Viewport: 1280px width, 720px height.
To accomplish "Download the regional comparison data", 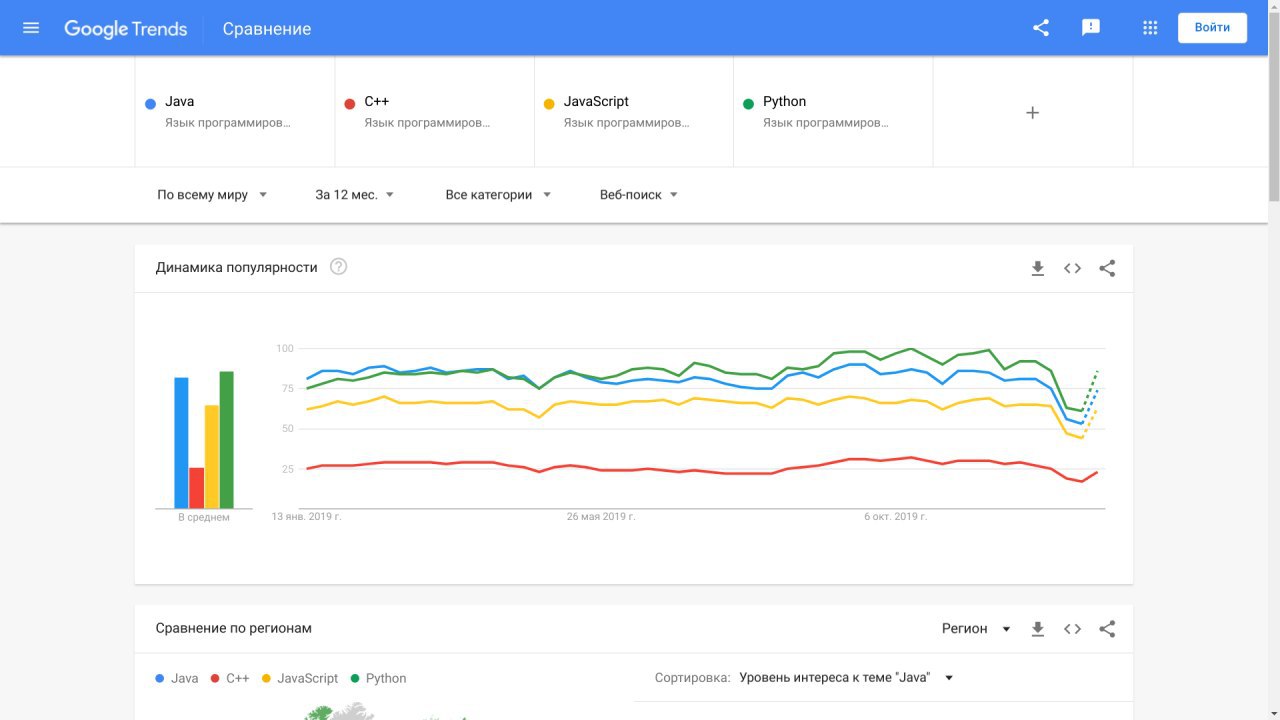I will (x=1038, y=629).
